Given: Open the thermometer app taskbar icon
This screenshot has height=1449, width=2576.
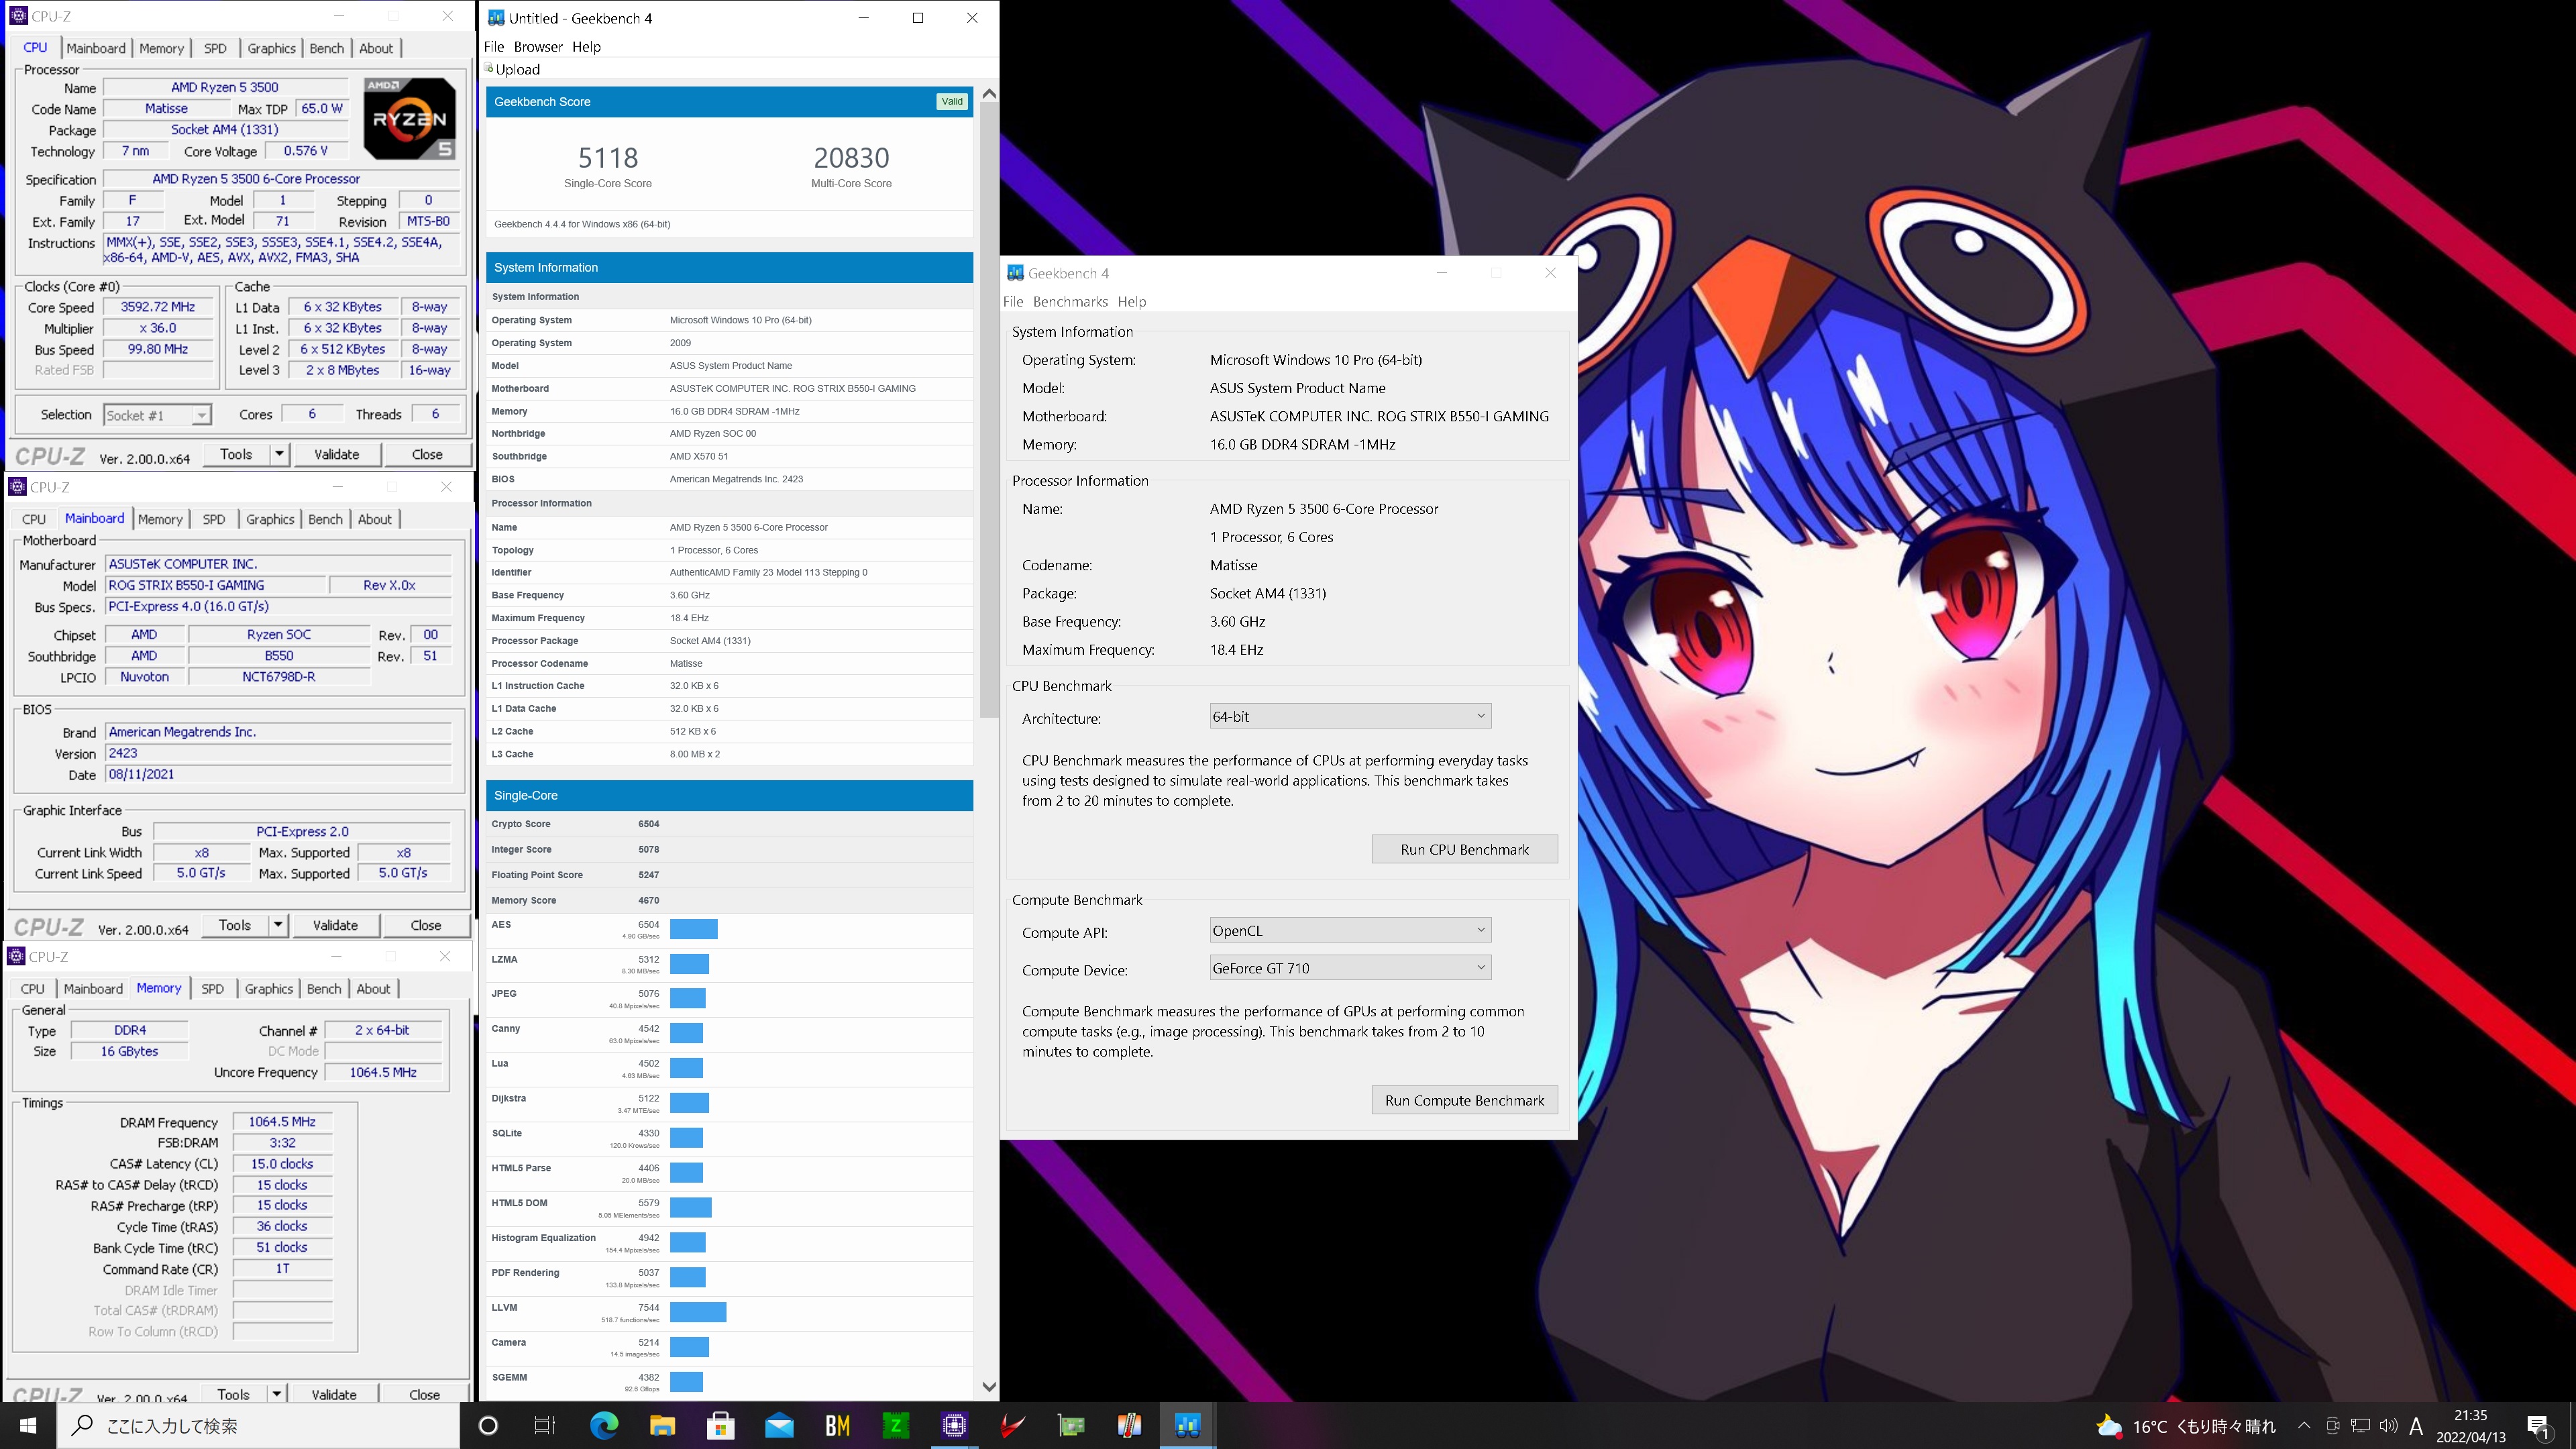Looking at the screenshot, I should pos(1129,1425).
